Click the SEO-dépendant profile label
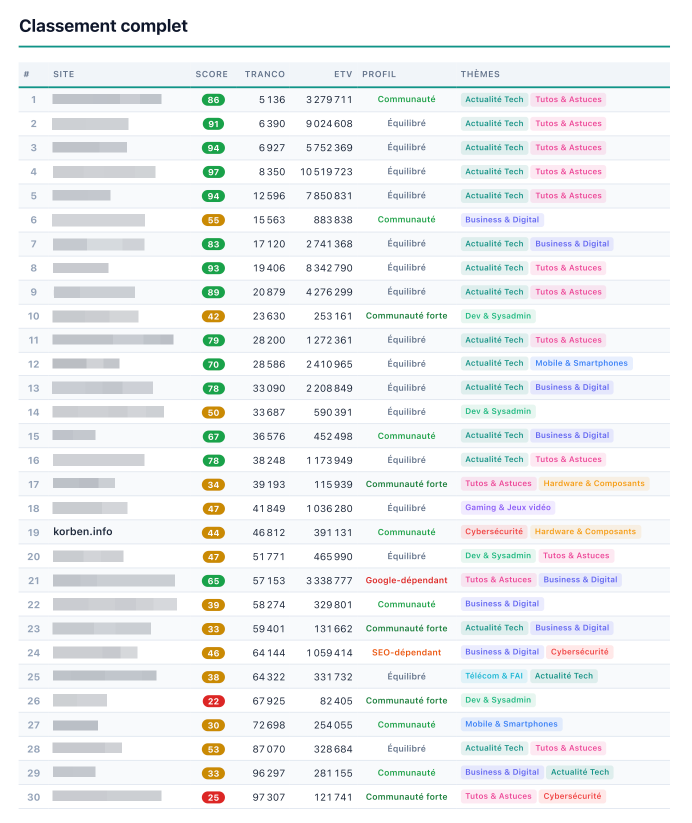The width and height of the screenshot is (692, 823). coord(406,652)
